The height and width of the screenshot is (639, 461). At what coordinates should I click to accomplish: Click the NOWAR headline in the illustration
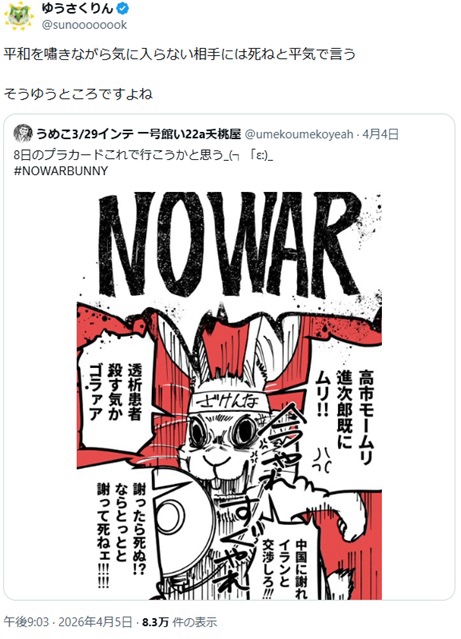click(x=229, y=245)
